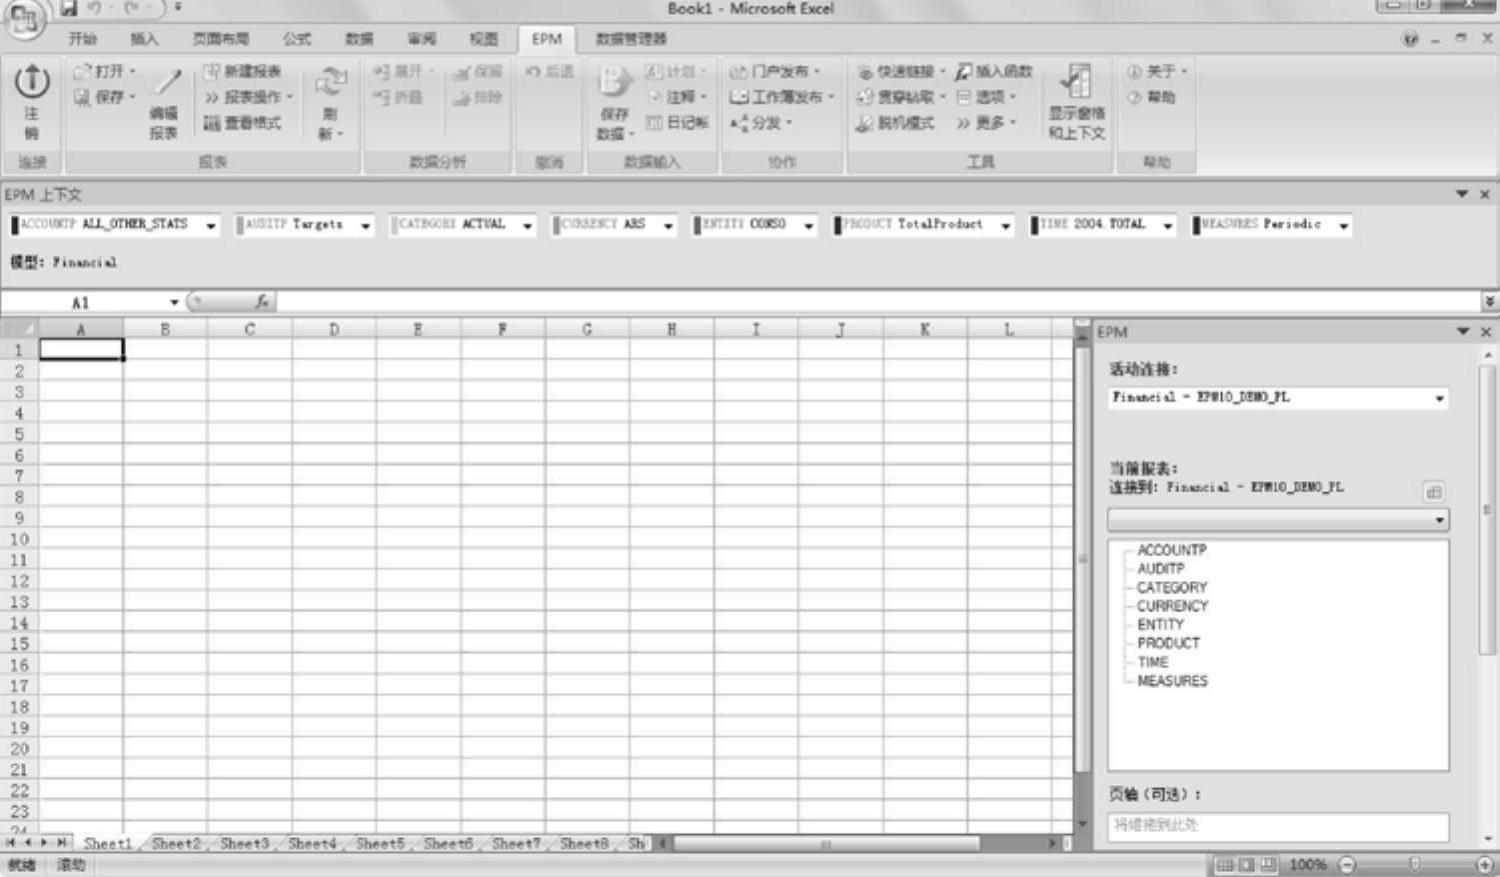Image resolution: width=1500 pixels, height=877 pixels.
Task: Click the 保留 keep icon
Action: (461, 72)
